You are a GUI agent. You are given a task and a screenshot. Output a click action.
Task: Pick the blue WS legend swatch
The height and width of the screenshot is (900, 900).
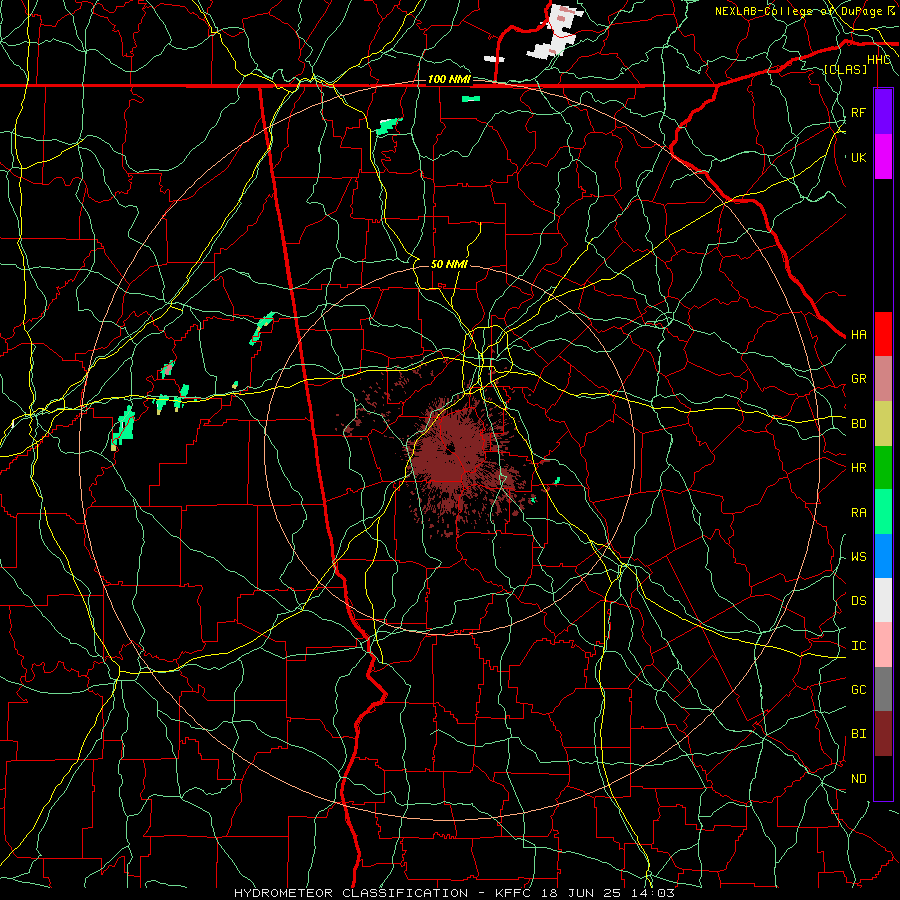(x=883, y=556)
